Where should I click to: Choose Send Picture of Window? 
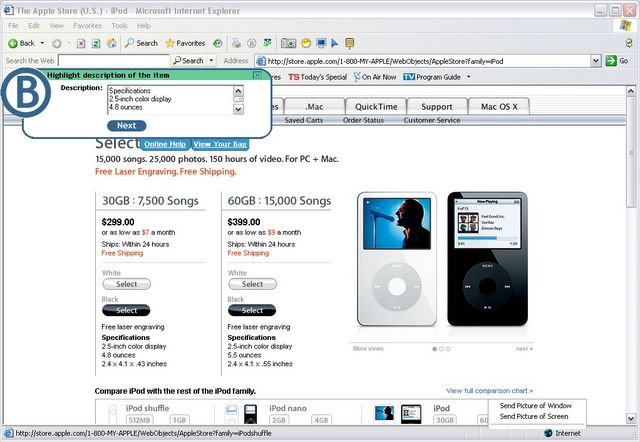coord(536,406)
